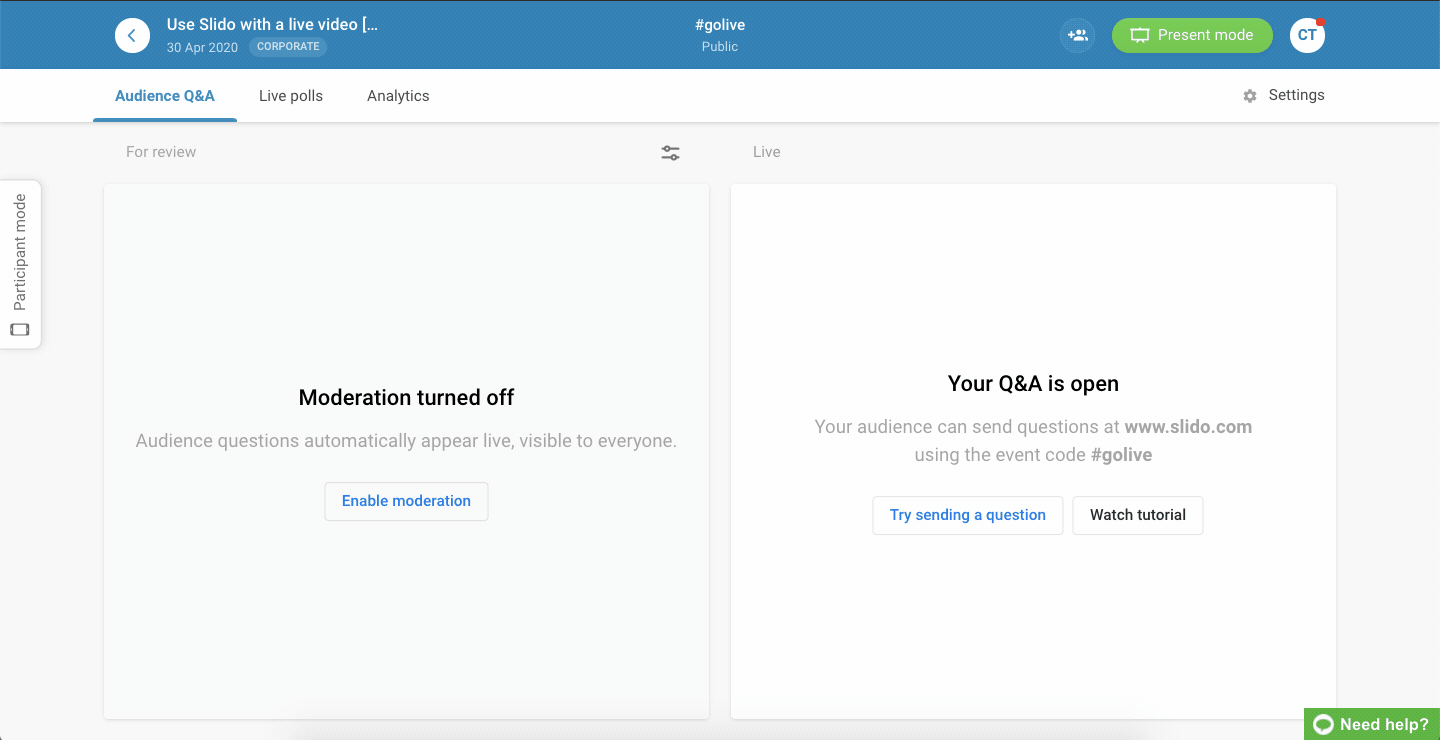The width and height of the screenshot is (1440, 740).
Task: Open the Need help? chat widget
Action: [1372, 724]
